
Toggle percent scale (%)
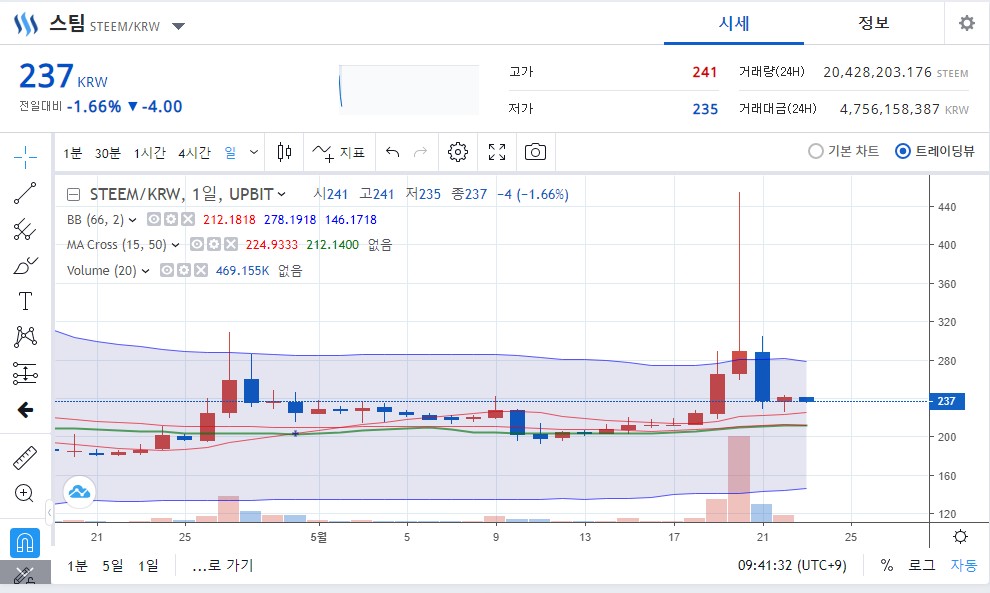(x=887, y=565)
